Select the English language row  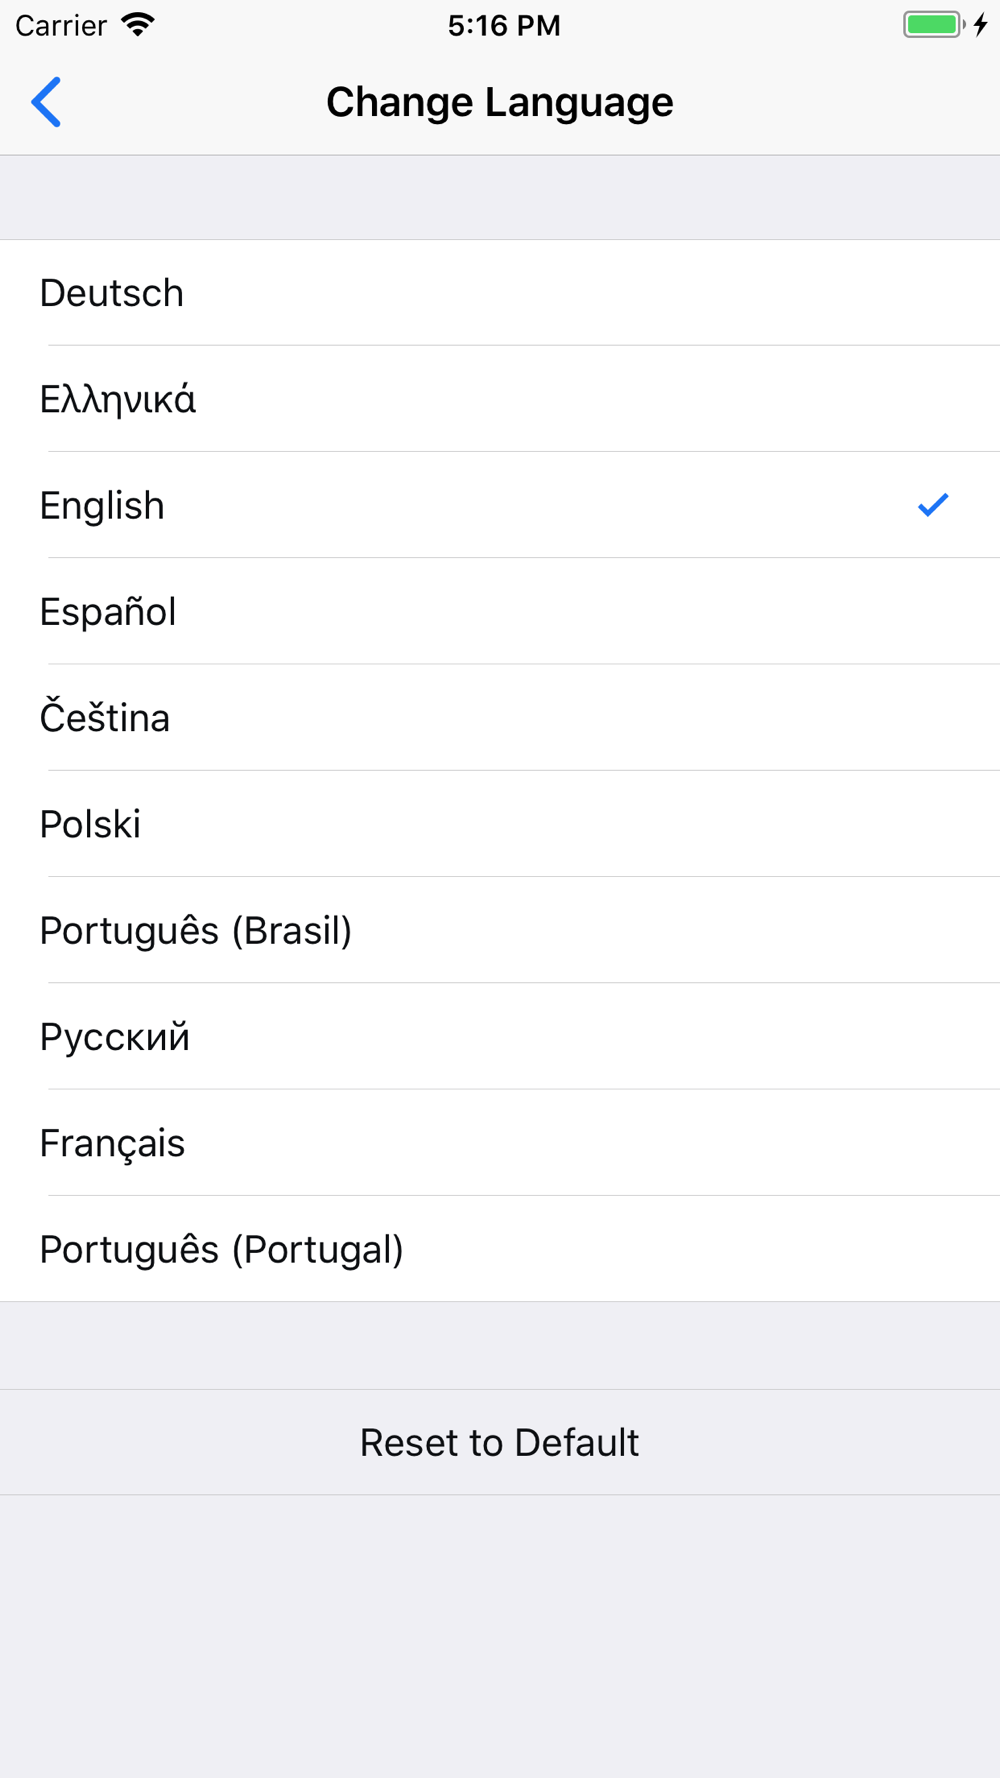click(x=500, y=505)
